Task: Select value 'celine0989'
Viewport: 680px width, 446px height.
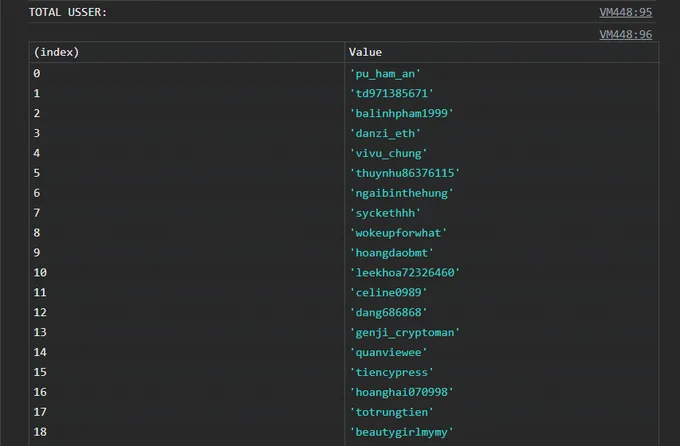Action: (x=389, y=292)
